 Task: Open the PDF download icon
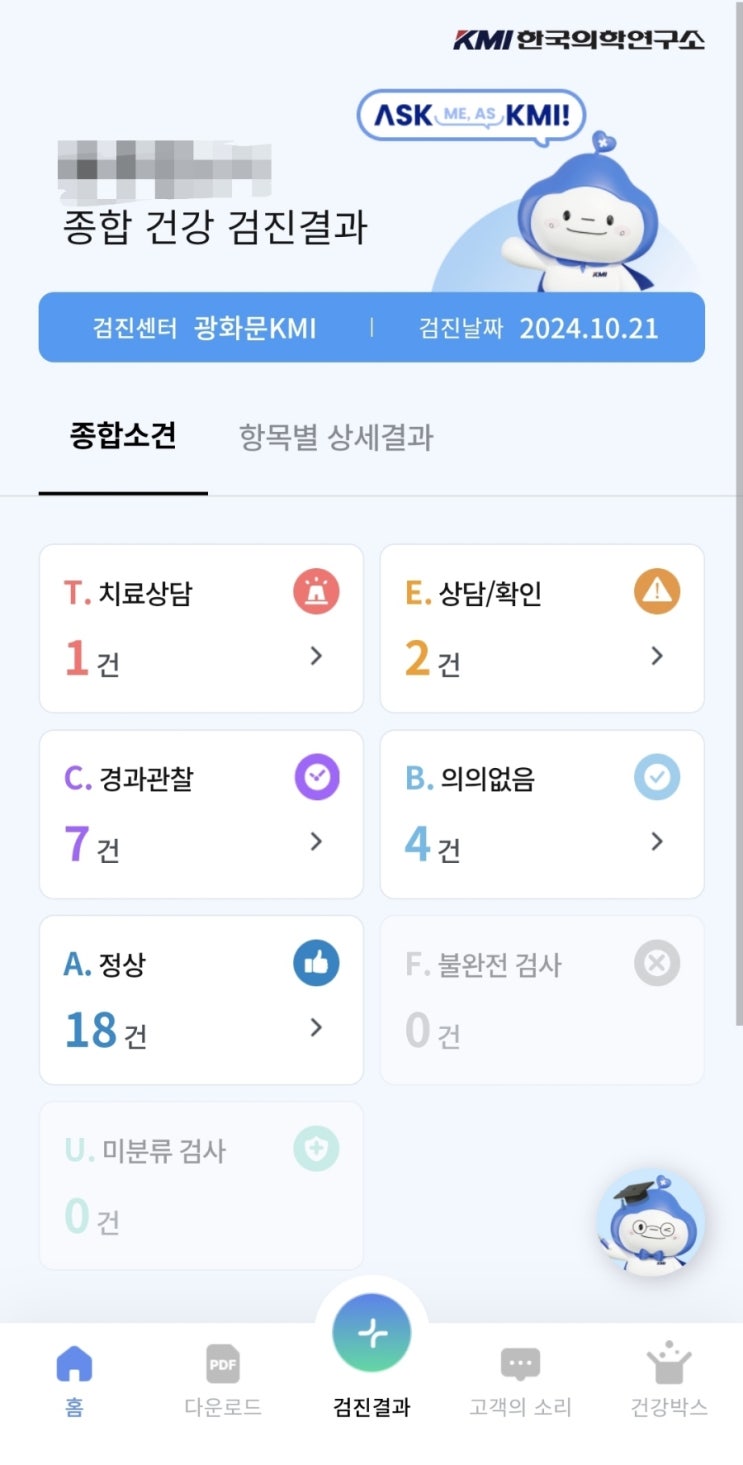point(223,1365)
